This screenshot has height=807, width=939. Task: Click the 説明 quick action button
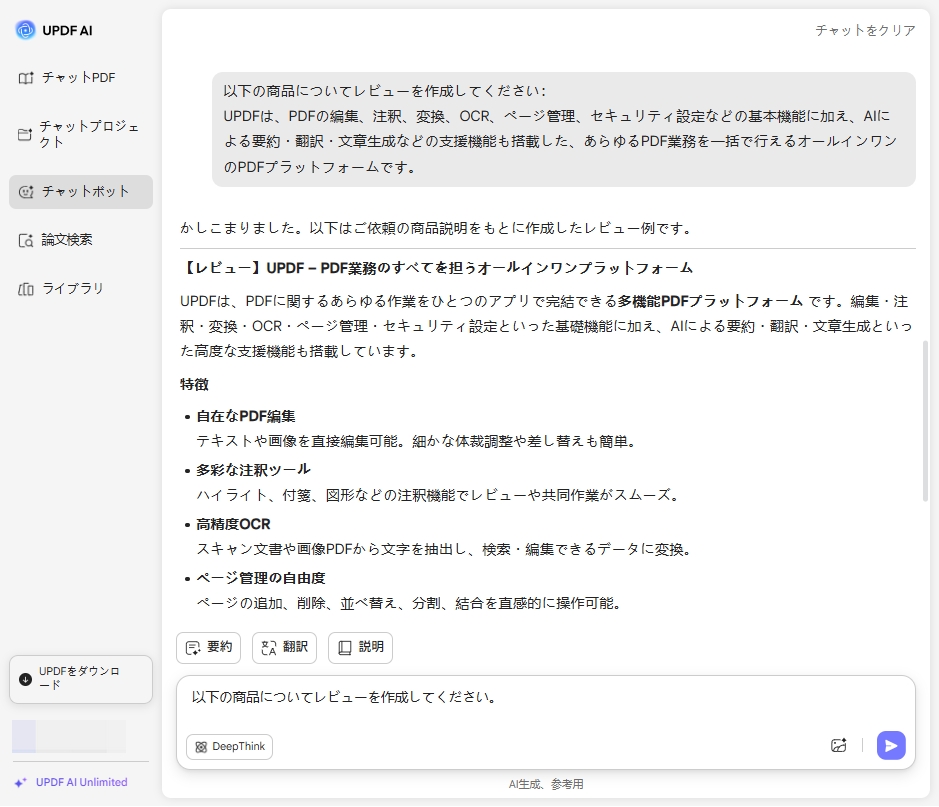point(361,647)
